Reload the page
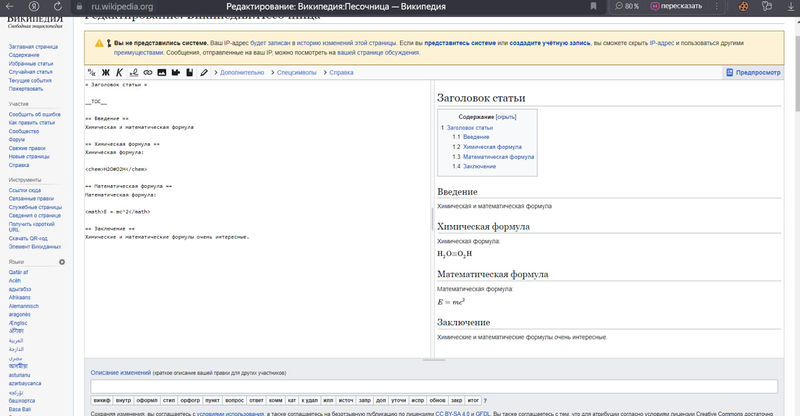This screenshot has height=416, width=800. coord(58,7)
